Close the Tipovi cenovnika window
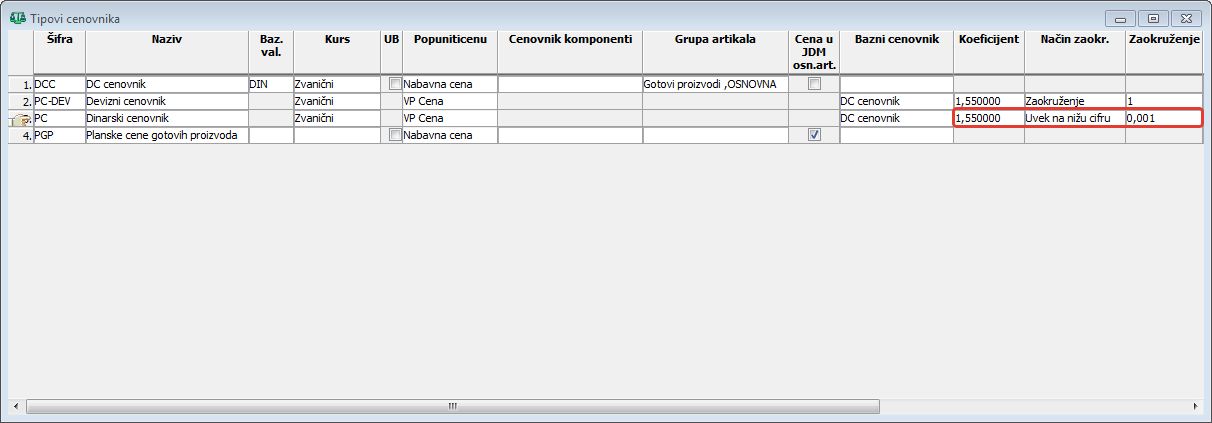Viewport: 1212px width, 423px height. [x=1187, y=18]
